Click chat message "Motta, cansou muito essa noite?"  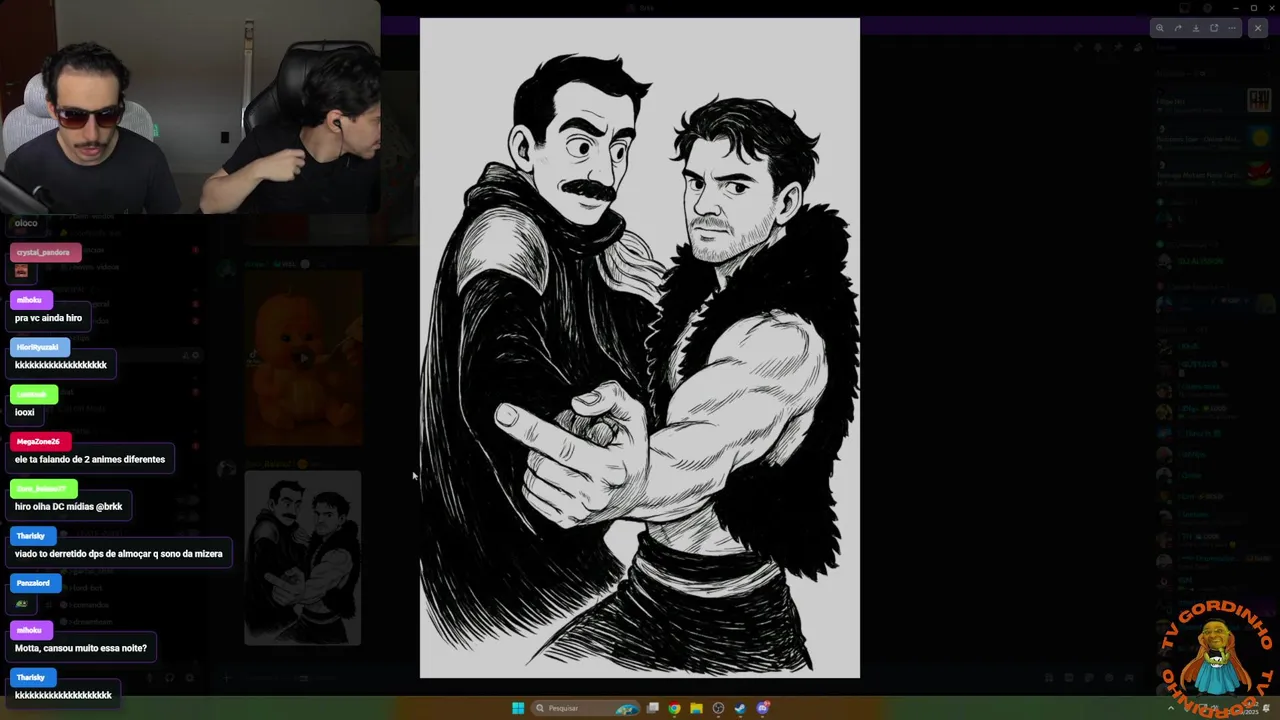(x=81, y=648)
